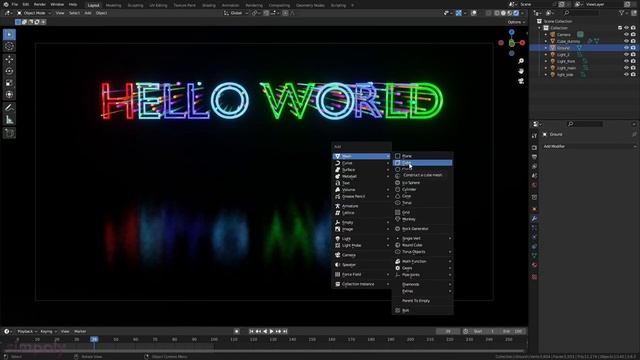Hide Cube_dummy with its eye icon
This screenshot has width=640, height=360.
pyautogui.click(x=626, y=41)
